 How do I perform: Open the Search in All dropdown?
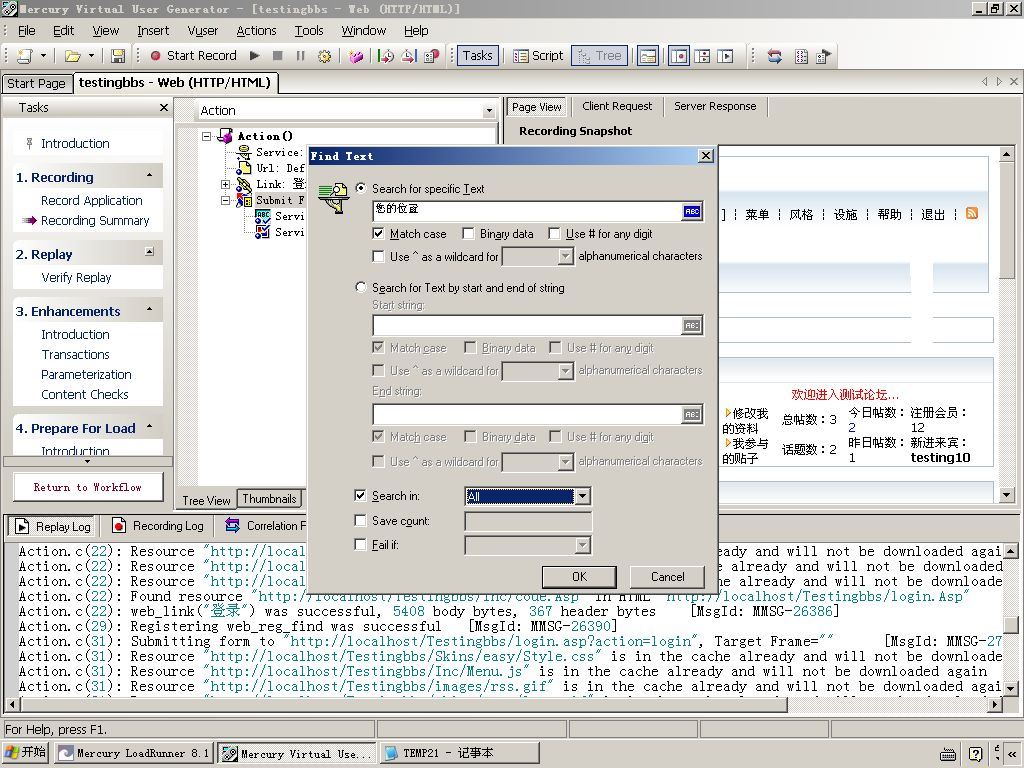coord(583,496)
